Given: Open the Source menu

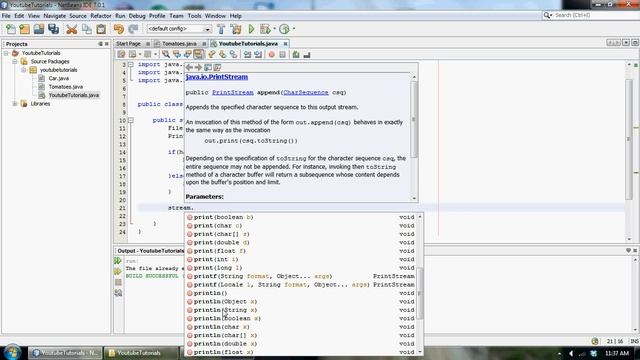Looking at the screenshot, I should tap(78, 16).
